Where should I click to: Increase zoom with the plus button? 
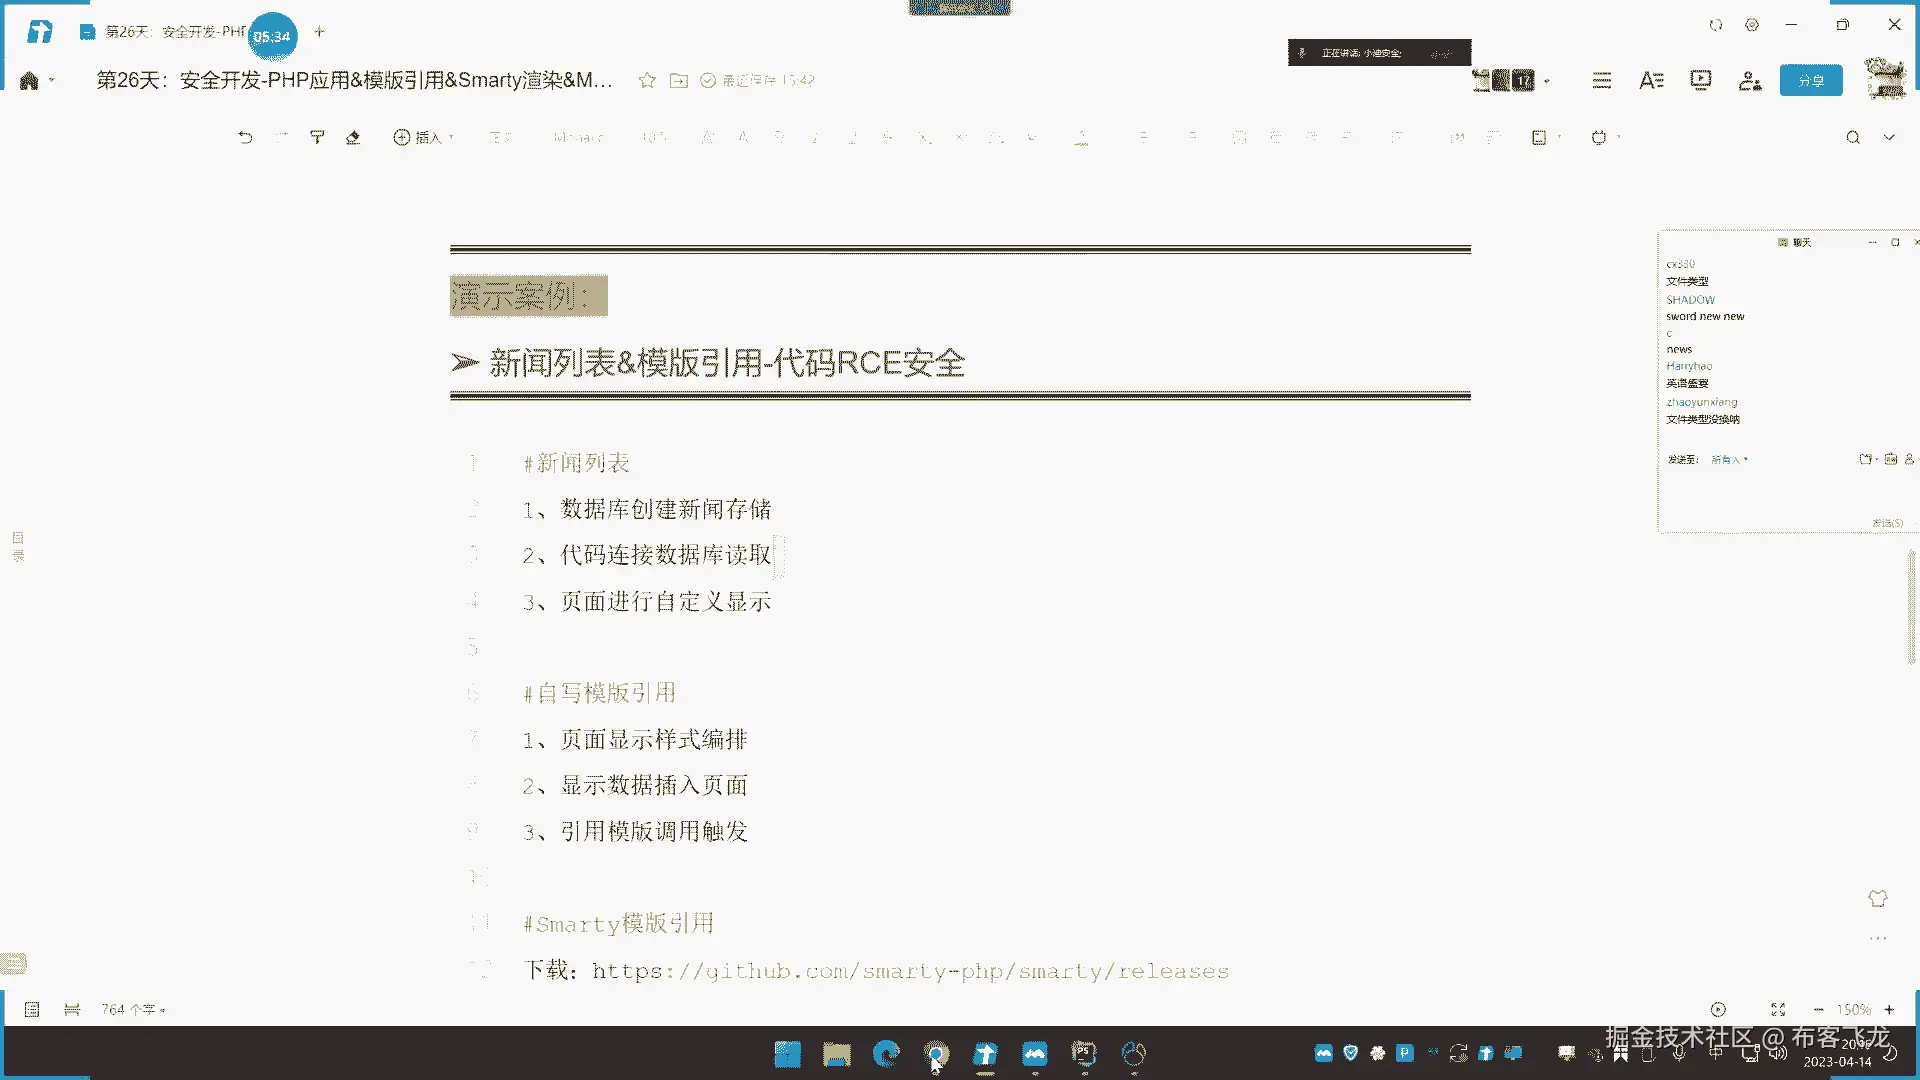[1889, 1010]
